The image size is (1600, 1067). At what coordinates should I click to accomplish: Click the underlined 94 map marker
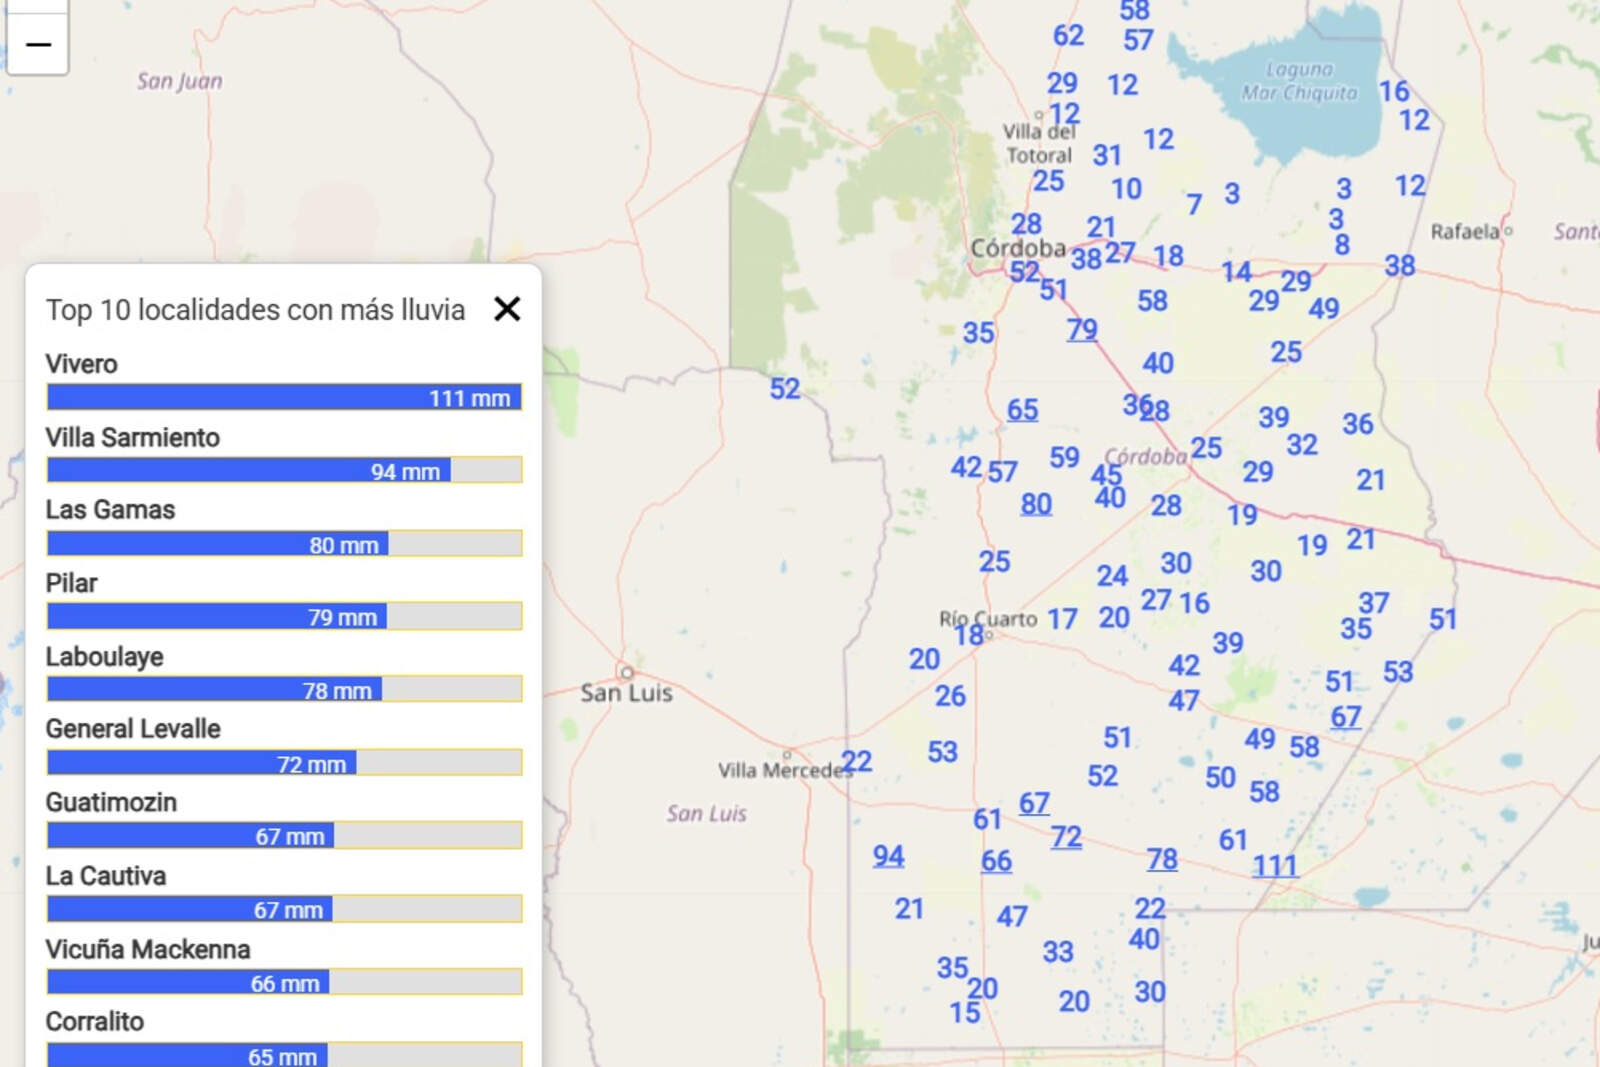[888, 856]
